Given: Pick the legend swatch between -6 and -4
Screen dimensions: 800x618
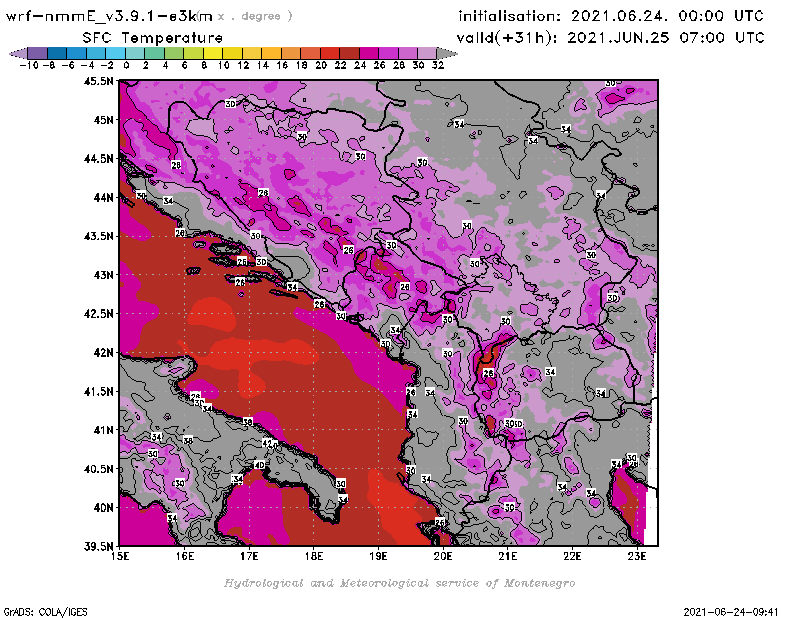Looking at the screenshot, I should [77, 53].
